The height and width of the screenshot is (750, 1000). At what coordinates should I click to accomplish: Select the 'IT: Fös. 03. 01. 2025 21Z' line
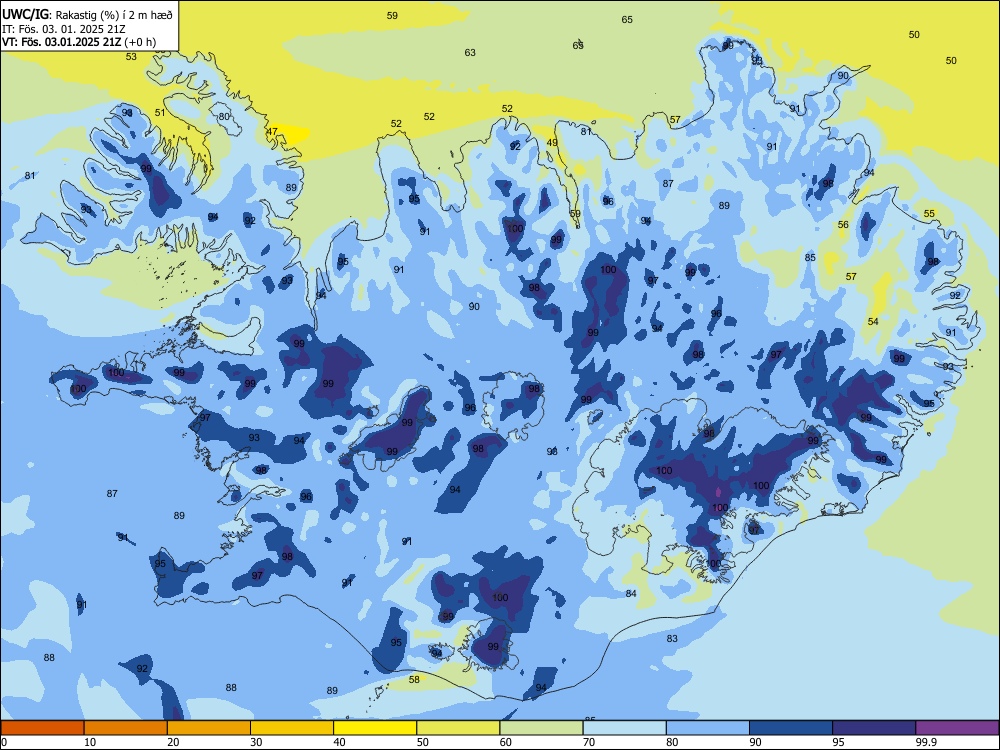[x=65, y=29]
